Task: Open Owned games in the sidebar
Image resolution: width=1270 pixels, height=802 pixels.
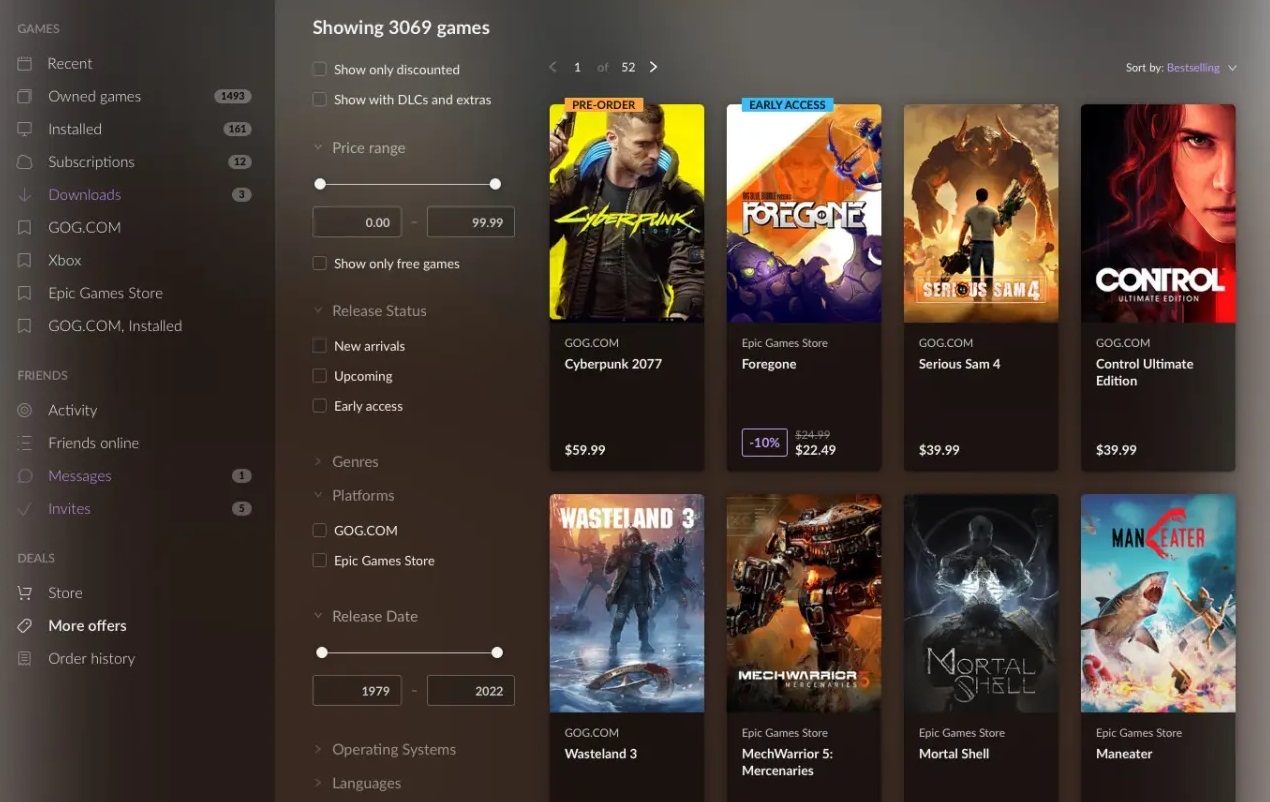Action: tap(95, 96)
